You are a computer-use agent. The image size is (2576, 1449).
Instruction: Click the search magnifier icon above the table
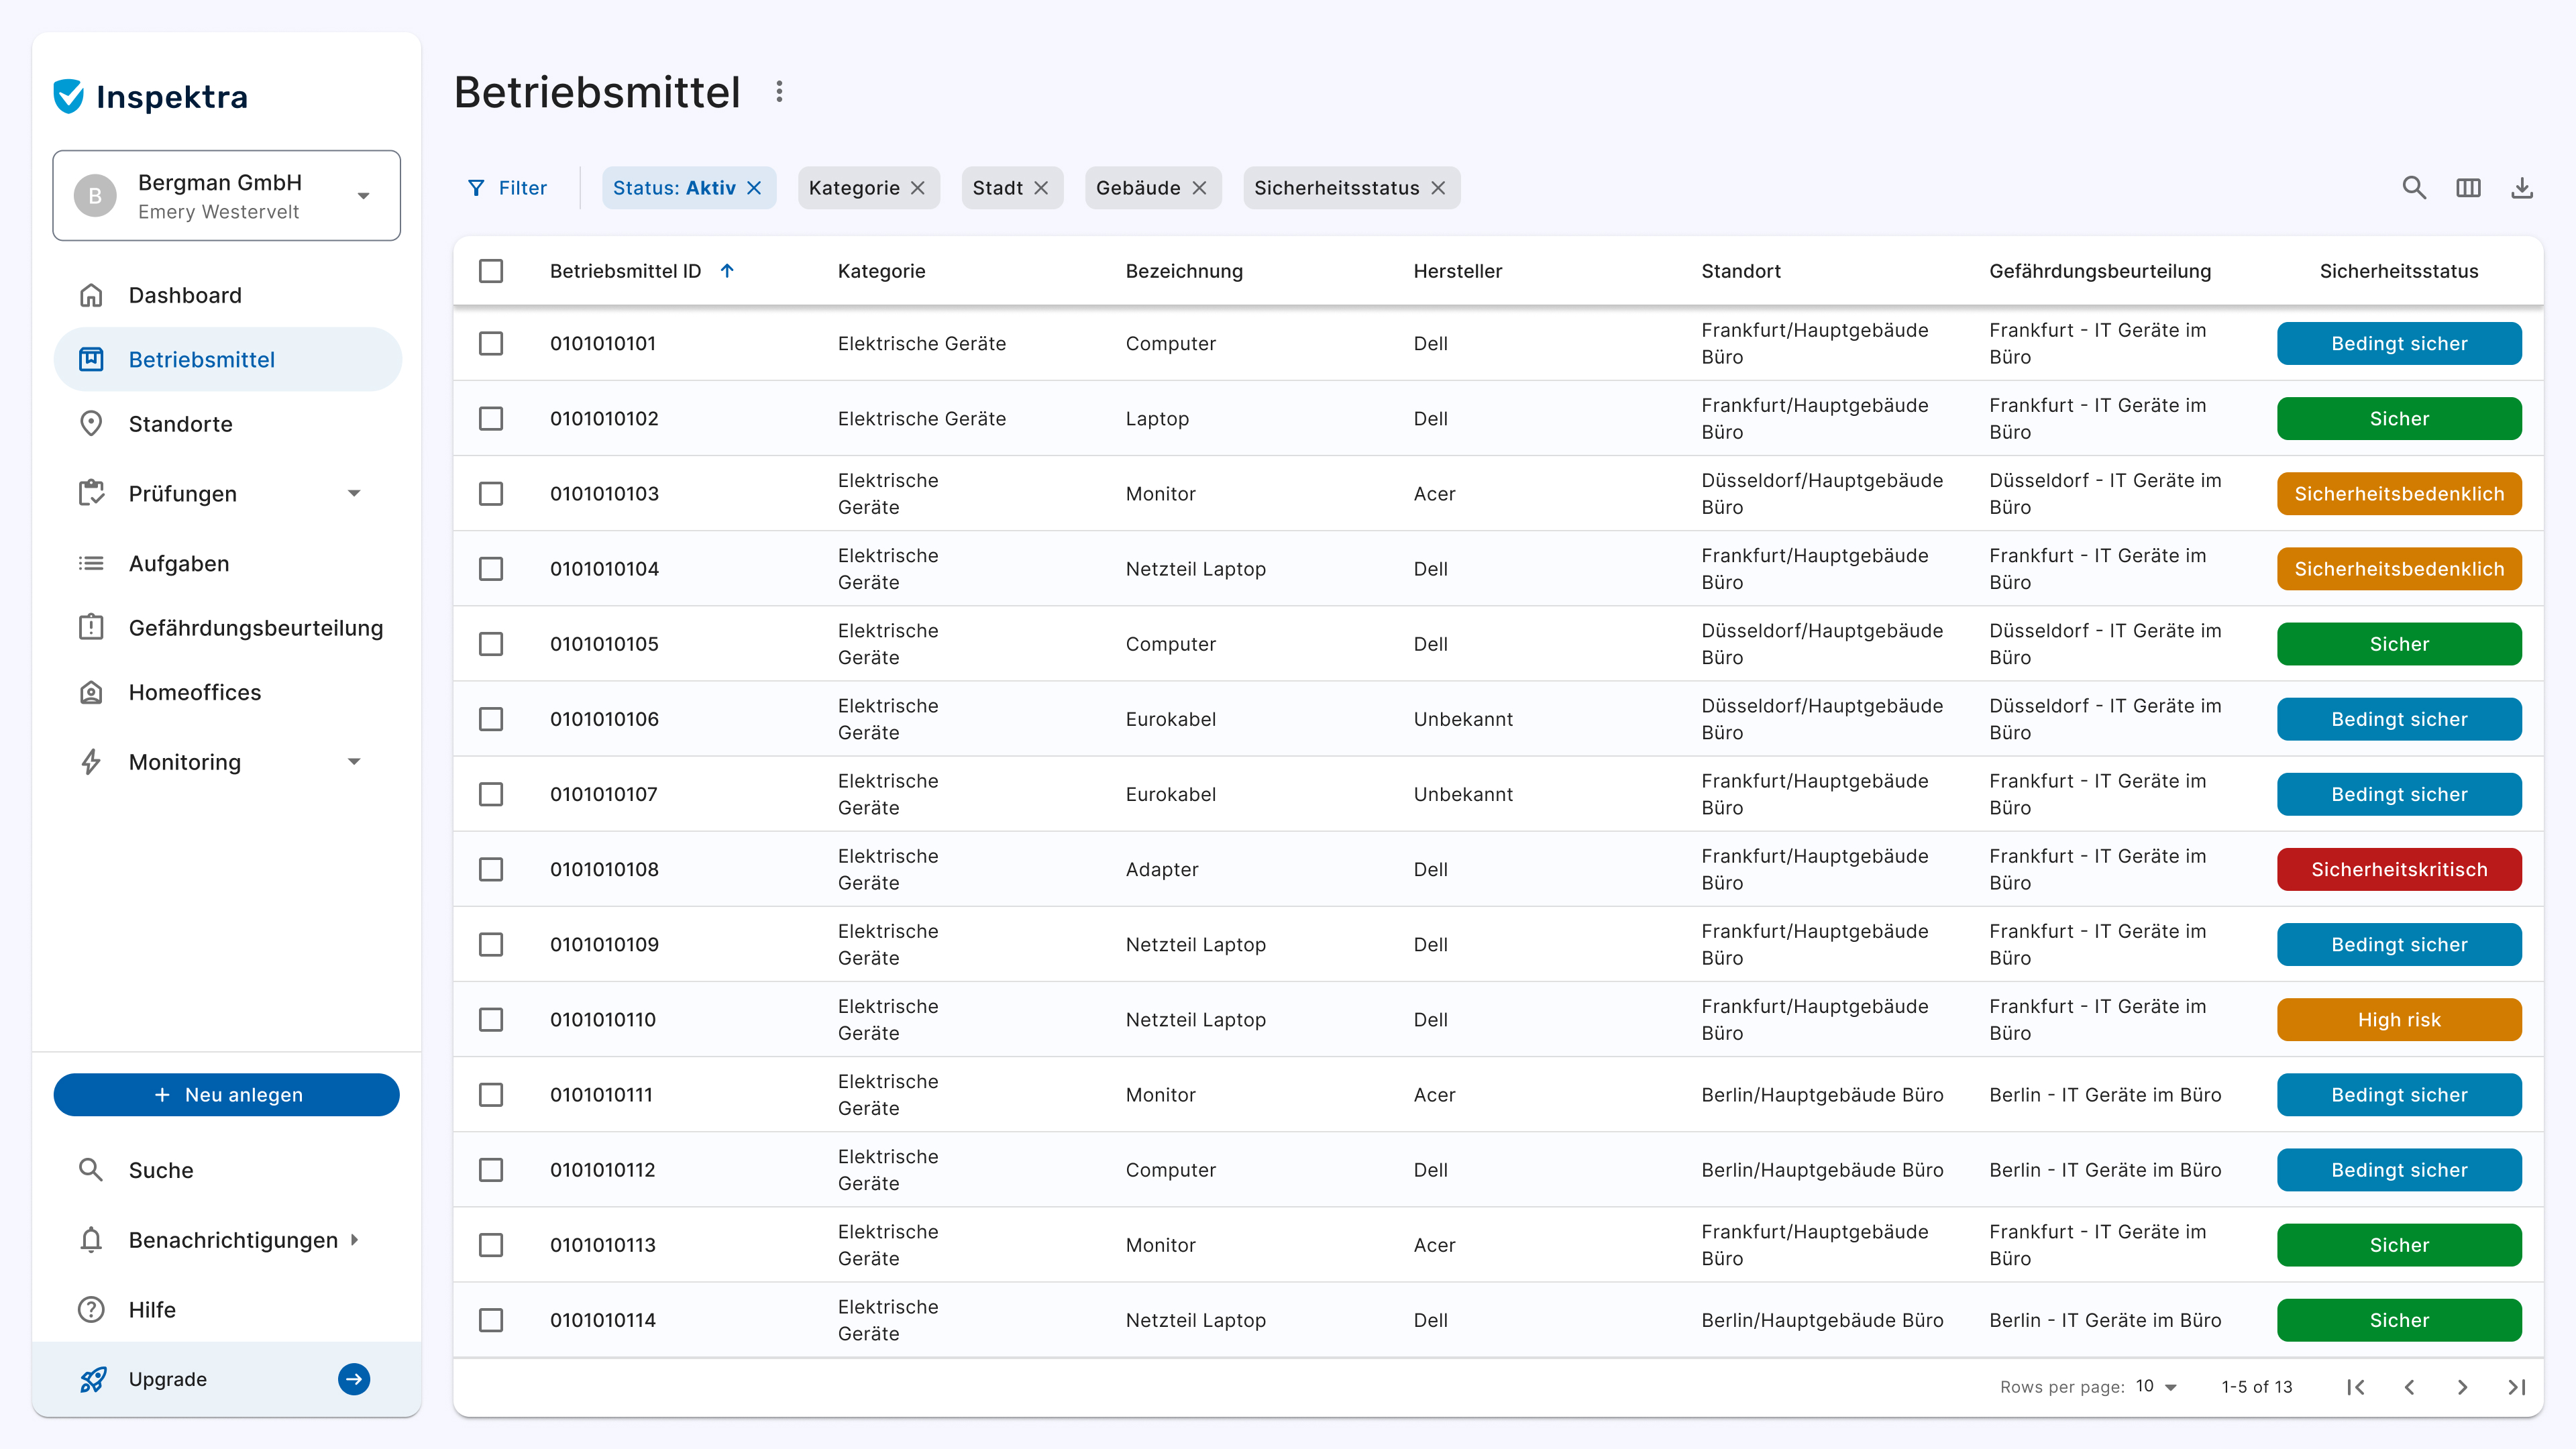(2414, 188)
